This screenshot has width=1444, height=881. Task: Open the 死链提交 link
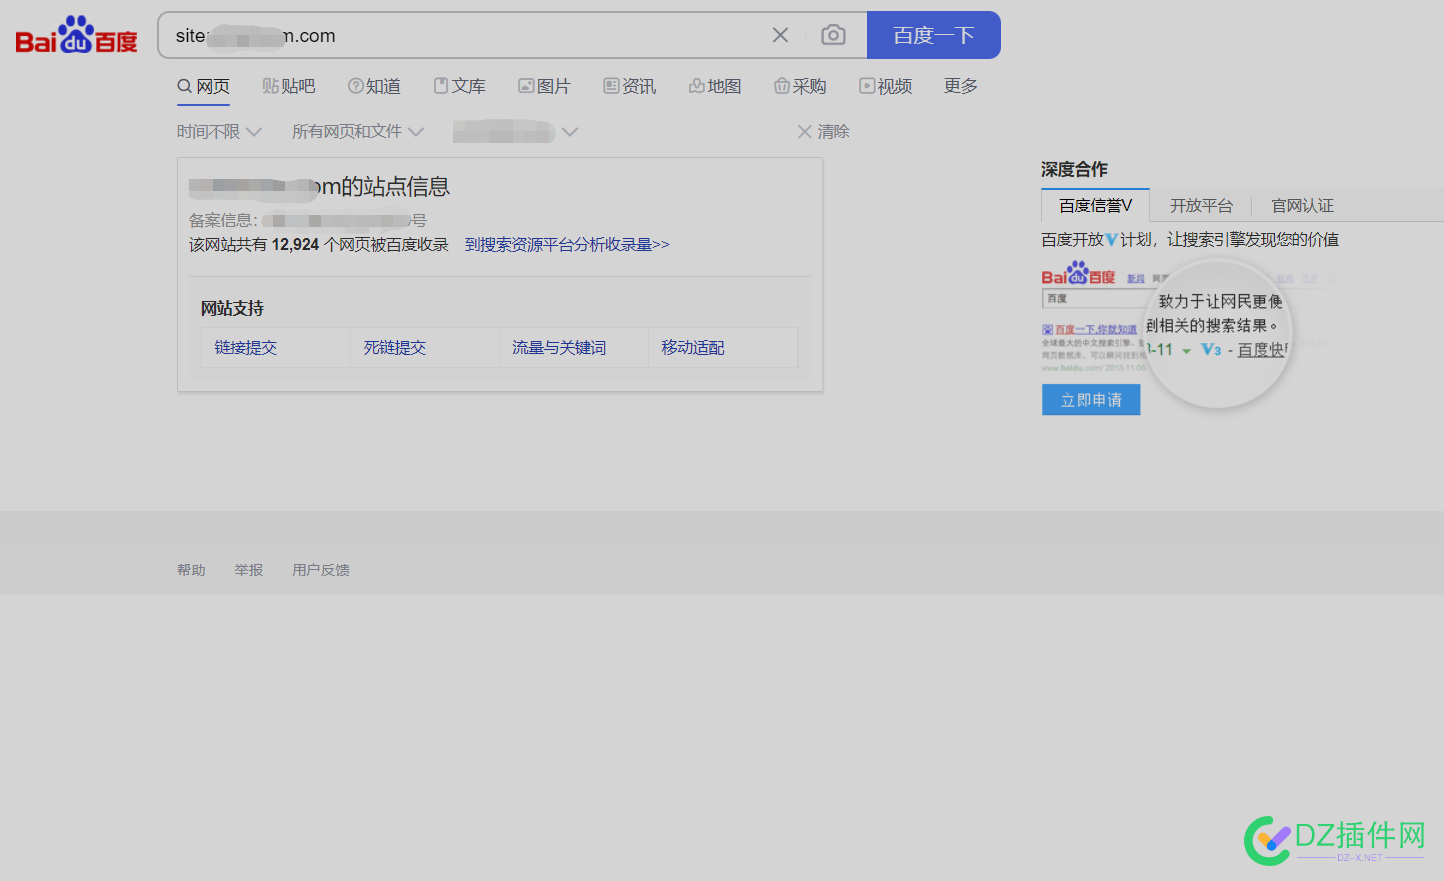click(x=394, y=347)
